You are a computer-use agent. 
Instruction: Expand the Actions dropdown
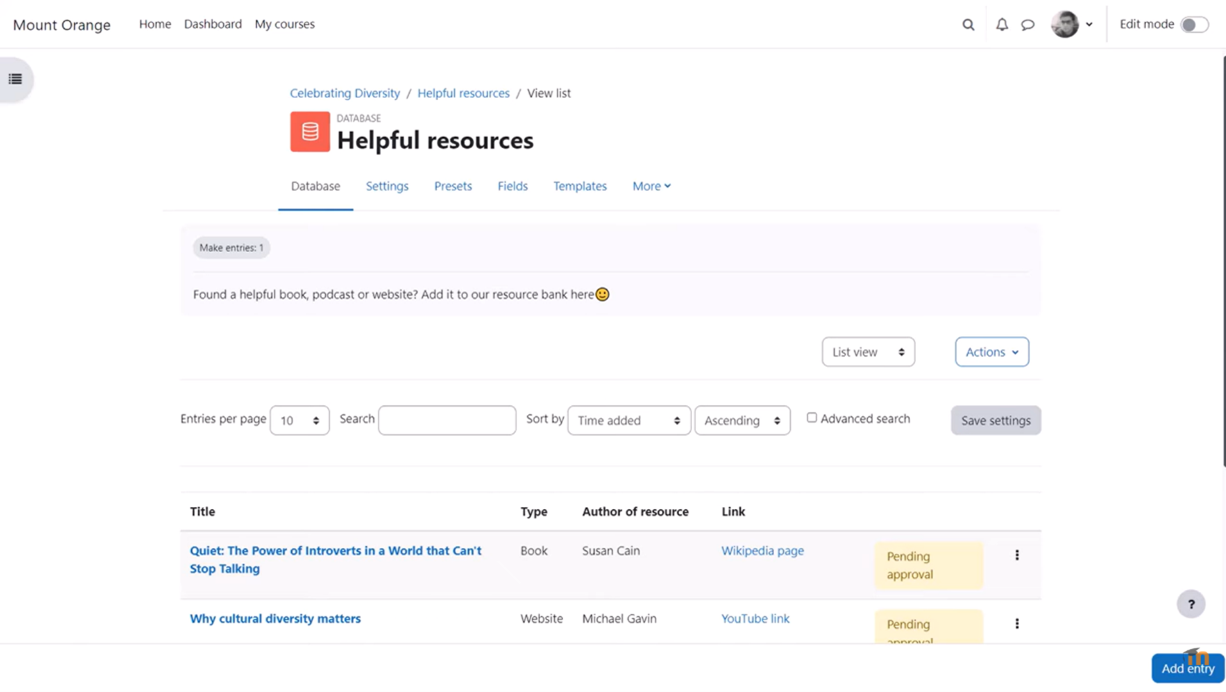[991, 352]
